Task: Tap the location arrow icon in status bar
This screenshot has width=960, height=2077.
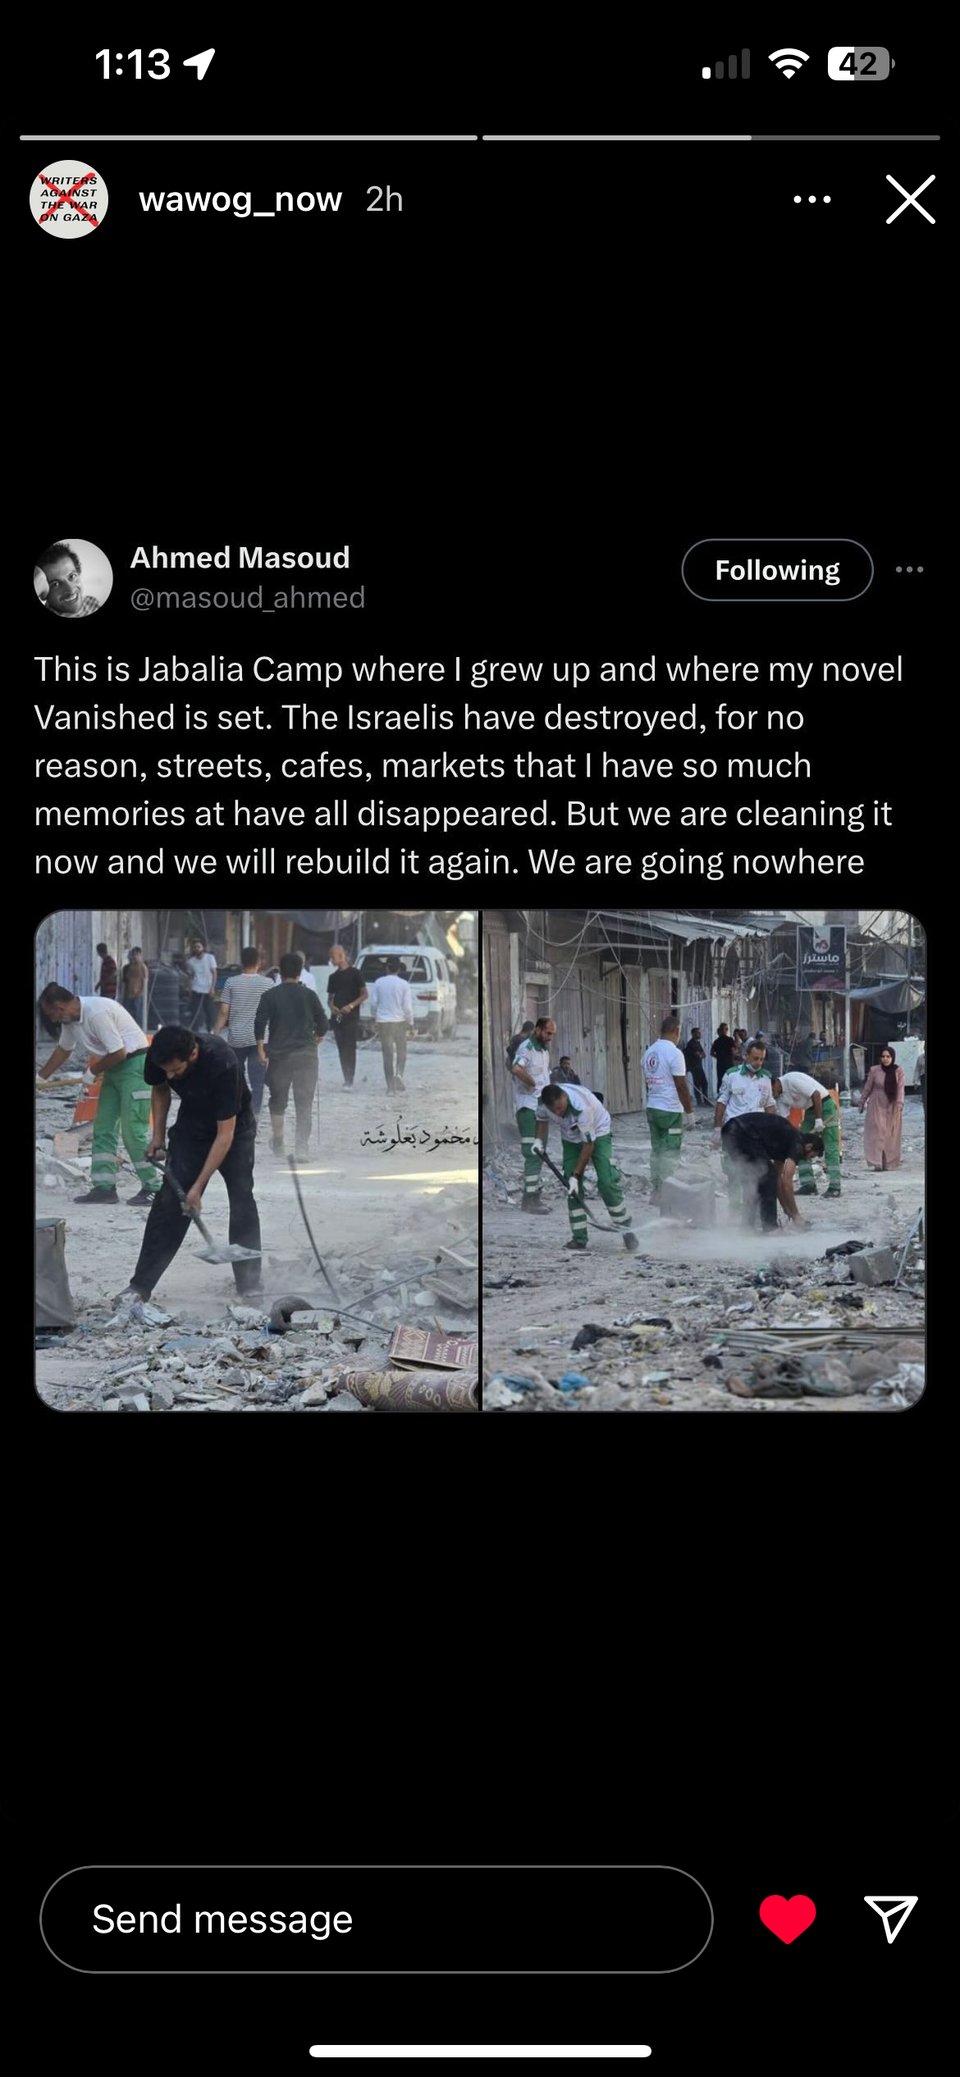Action: (199, 65)
